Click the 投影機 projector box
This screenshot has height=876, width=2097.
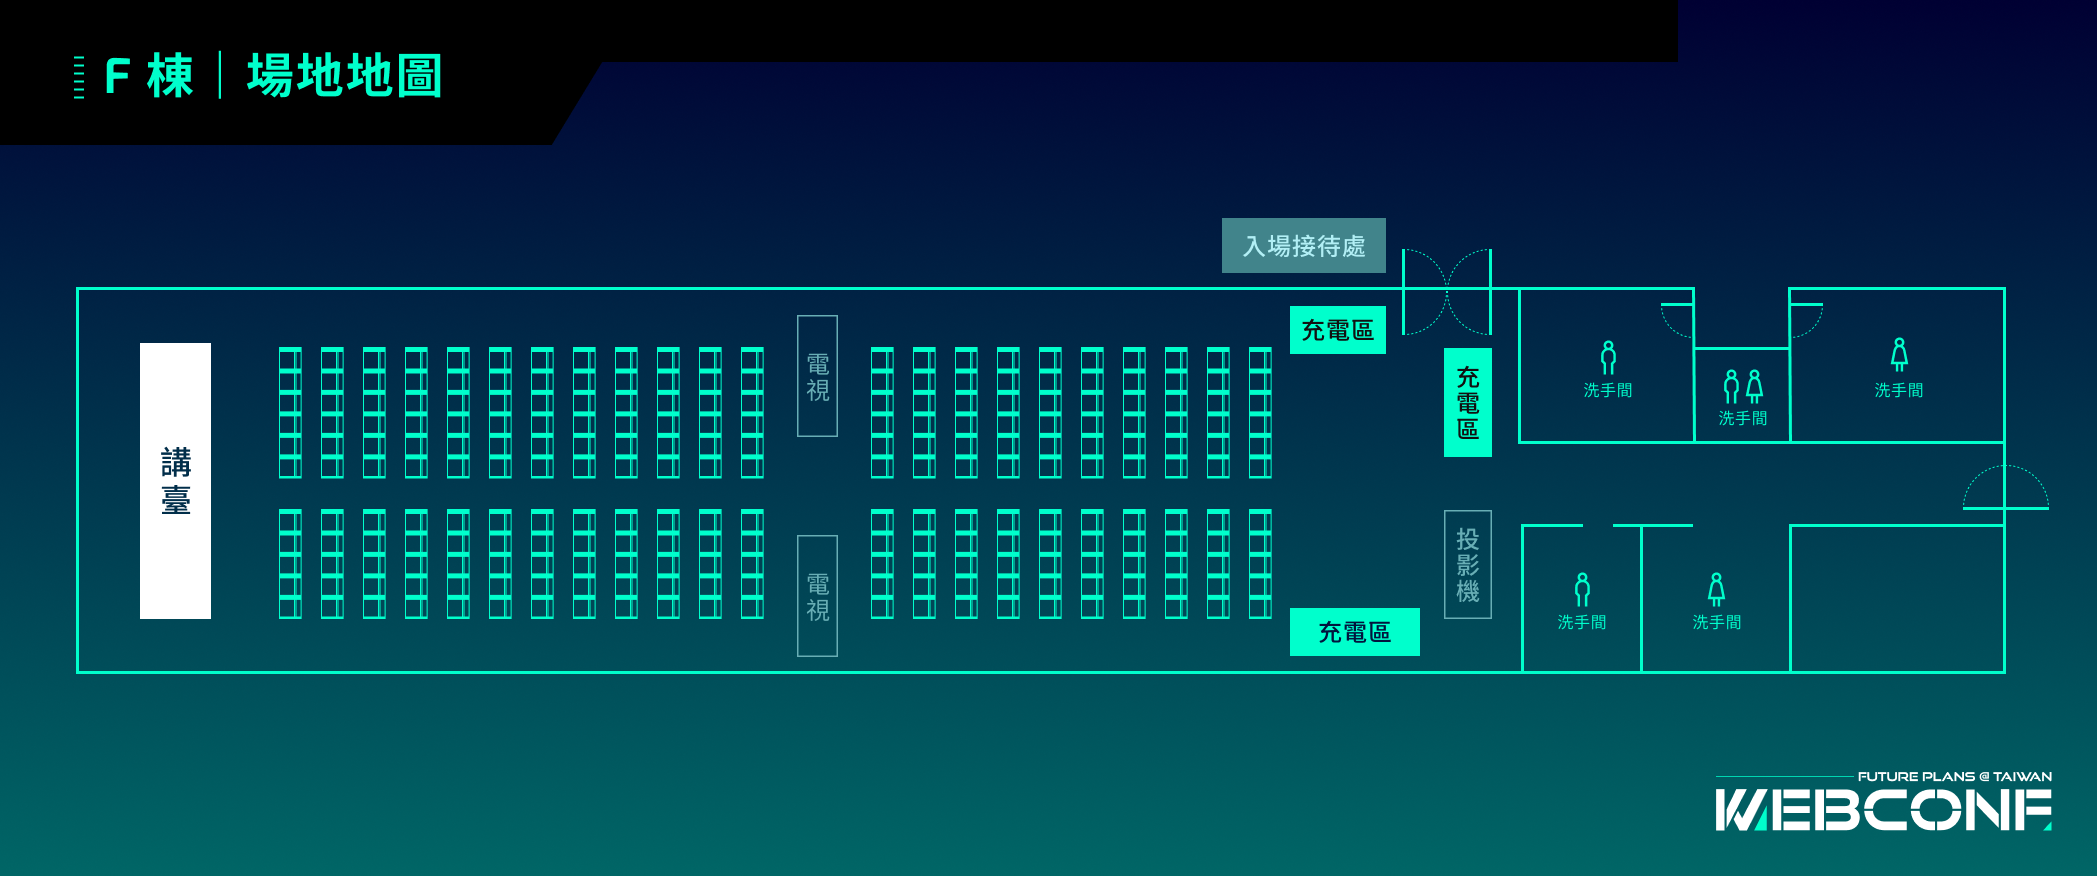tap(1467, 564)
